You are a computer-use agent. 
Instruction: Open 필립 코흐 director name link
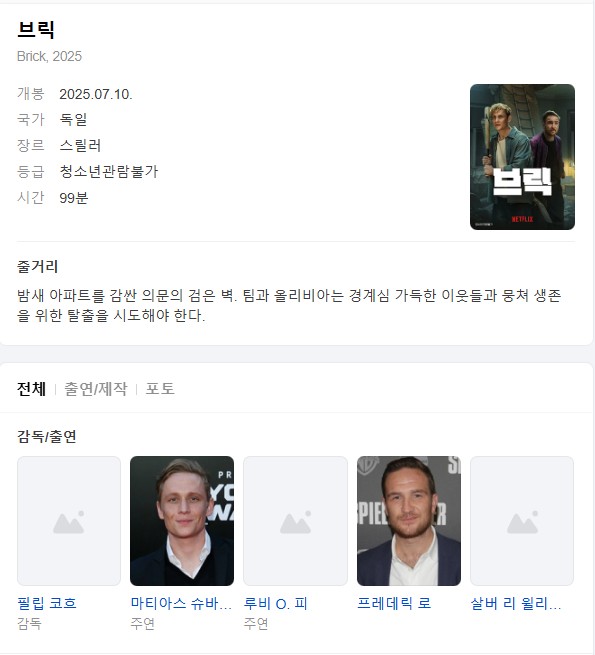[47, 603]
